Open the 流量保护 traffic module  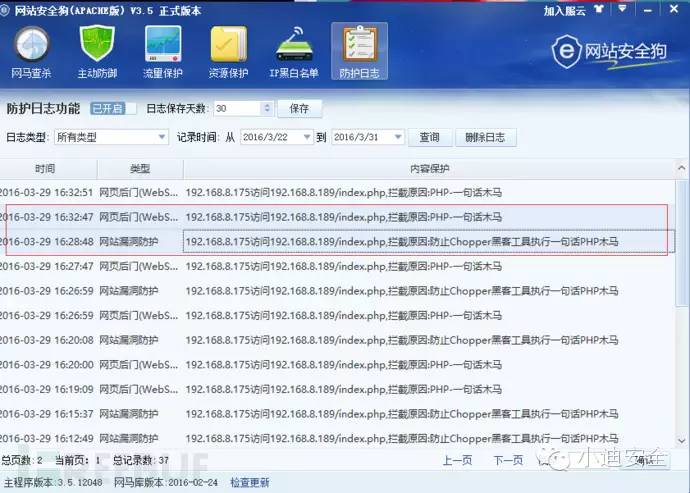pos(163,53)
